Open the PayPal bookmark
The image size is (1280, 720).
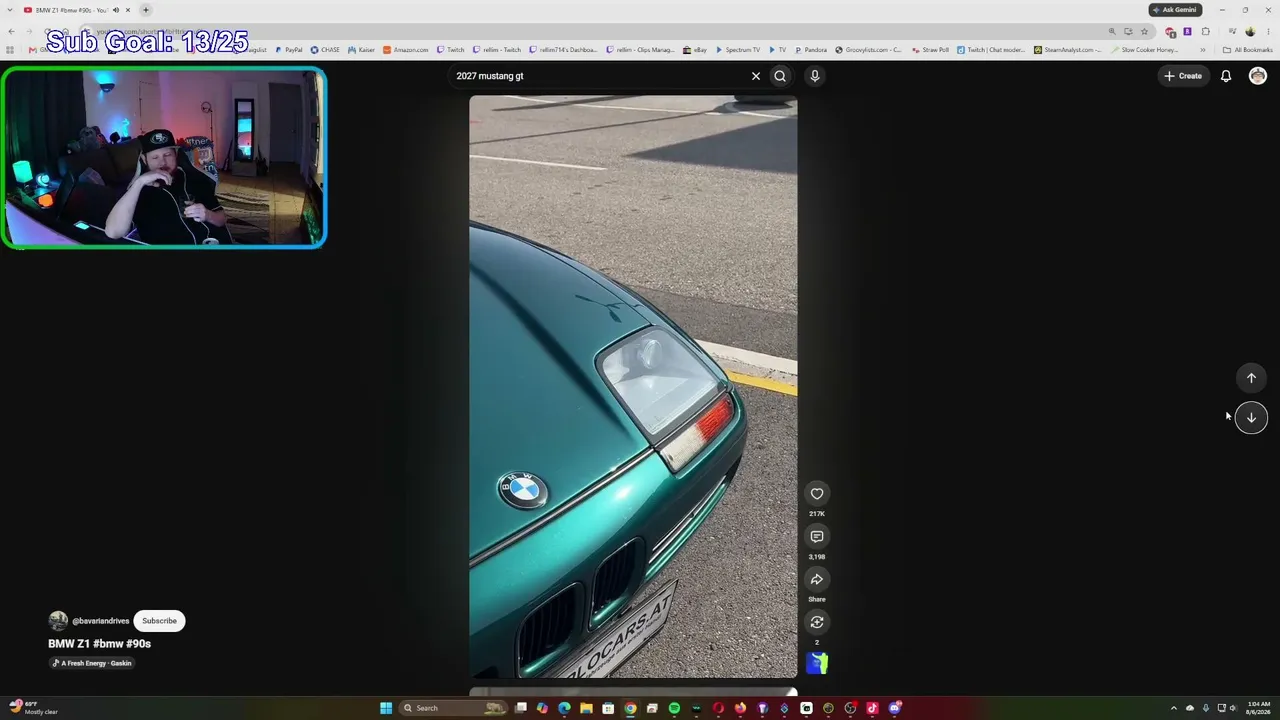pos(289,49)
